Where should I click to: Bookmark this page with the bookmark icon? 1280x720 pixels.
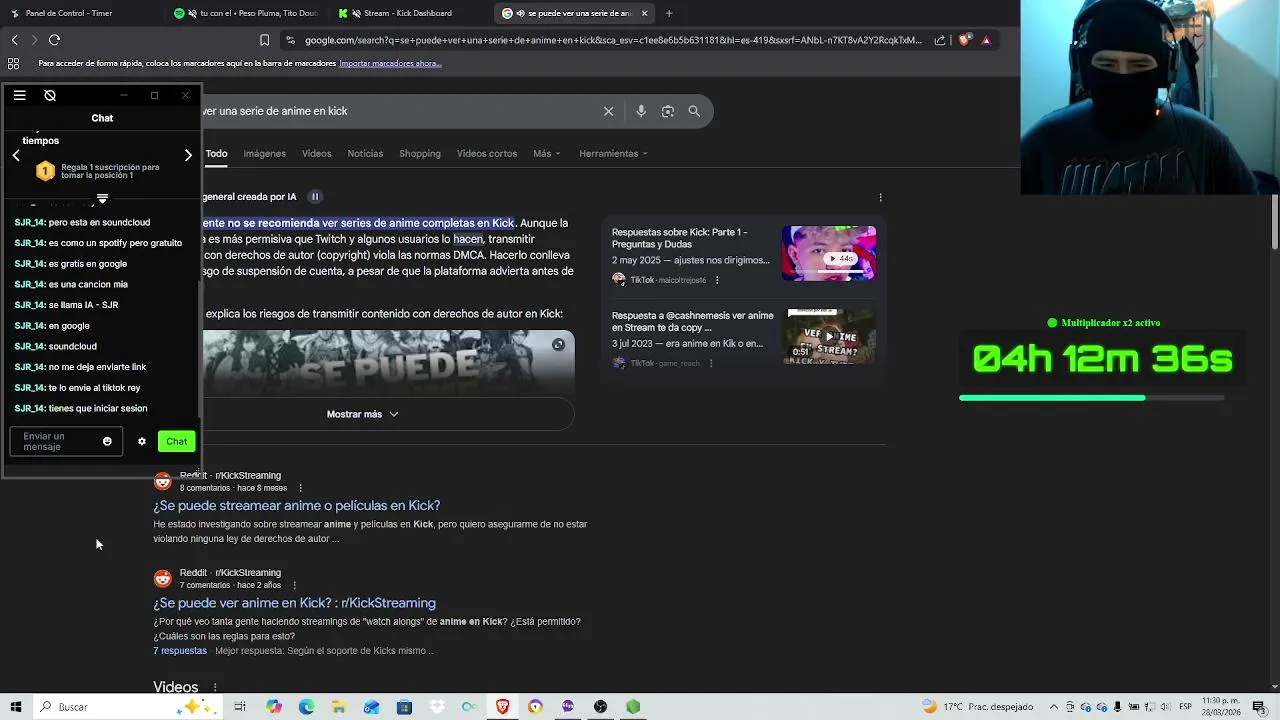pos(264,40)
